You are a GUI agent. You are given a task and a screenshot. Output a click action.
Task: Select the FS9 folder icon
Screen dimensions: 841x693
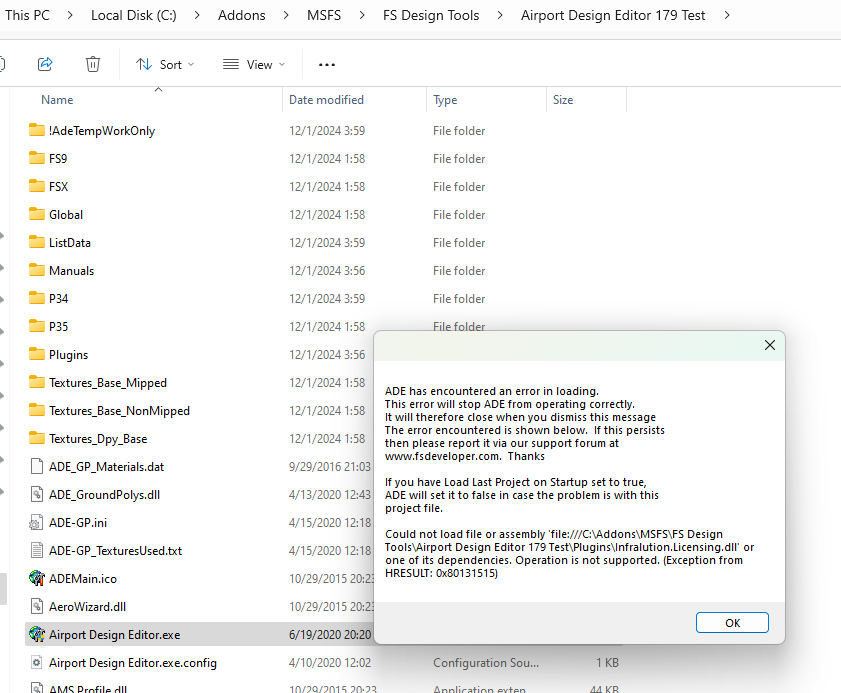36,158
